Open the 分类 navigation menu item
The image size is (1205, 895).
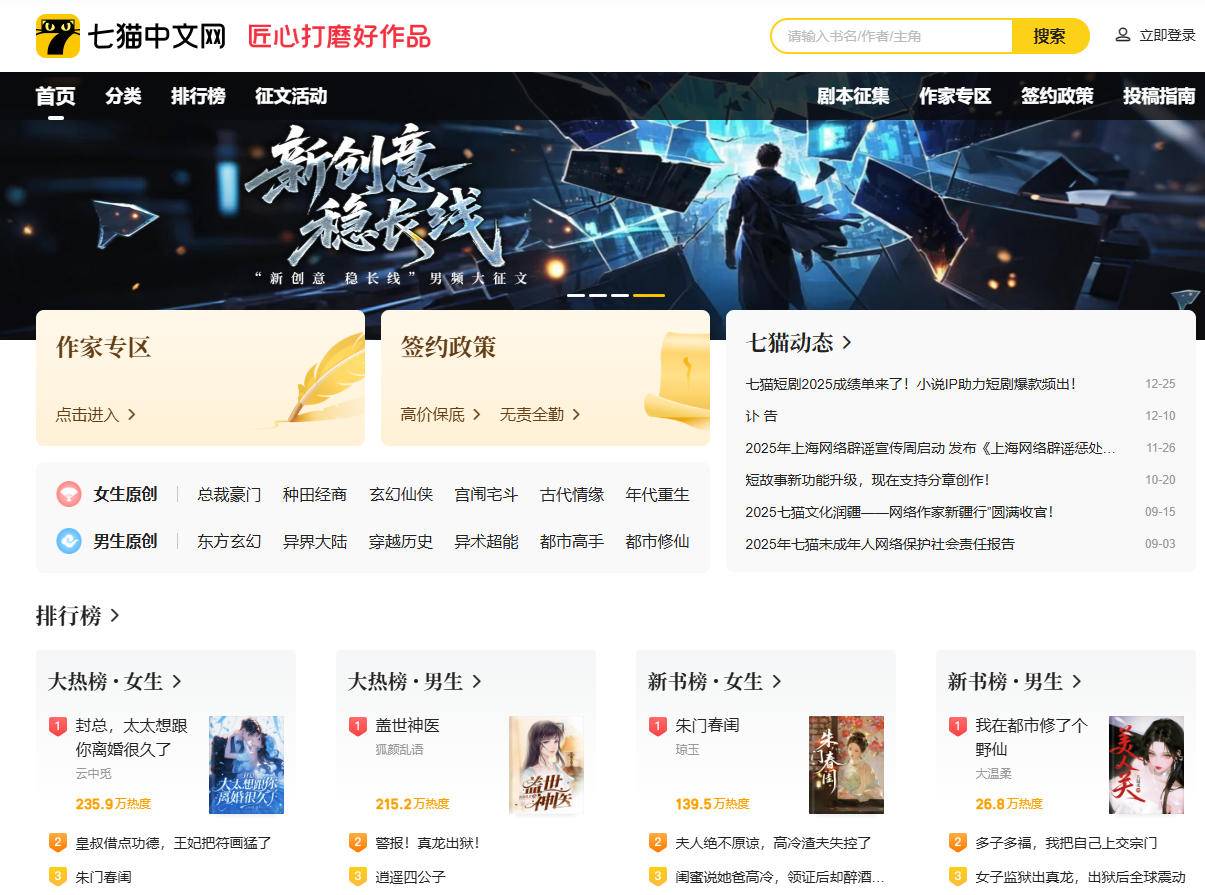click(x=122, y=96)
